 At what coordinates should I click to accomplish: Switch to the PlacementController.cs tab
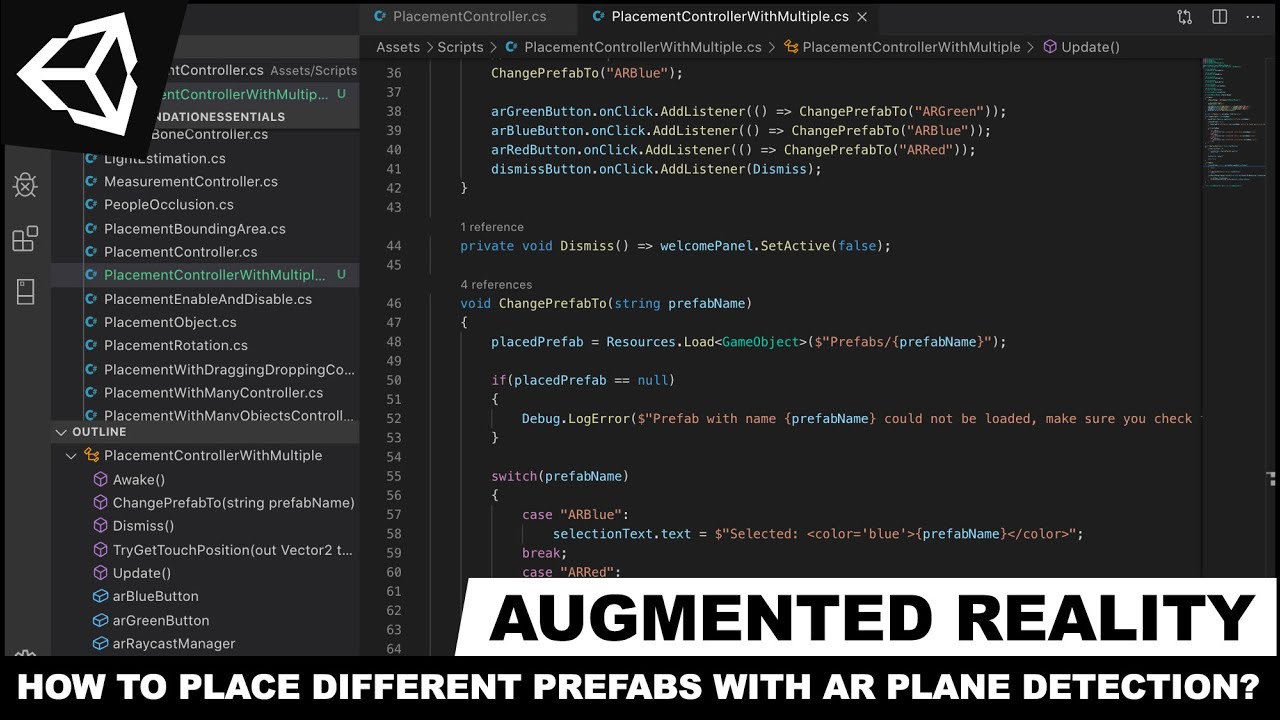tap(469, 17)
